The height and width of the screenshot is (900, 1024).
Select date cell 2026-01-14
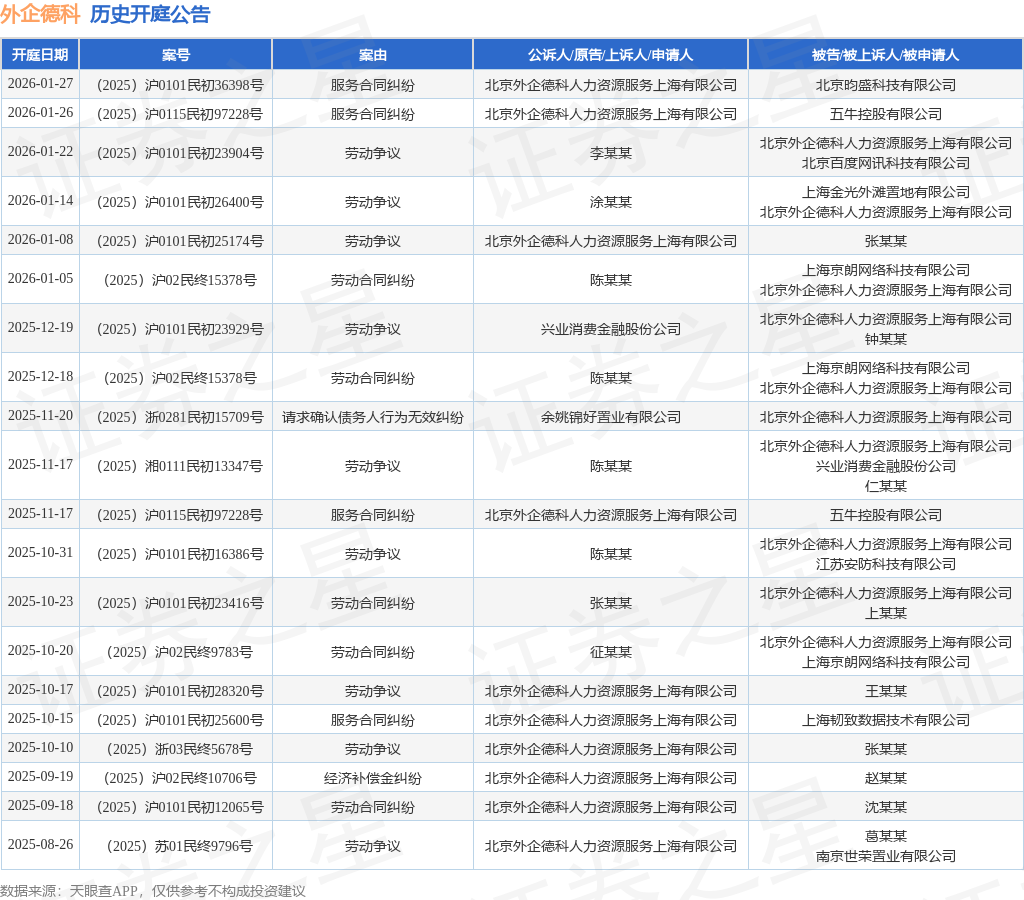pyautogui.click(x=40, y=201)
